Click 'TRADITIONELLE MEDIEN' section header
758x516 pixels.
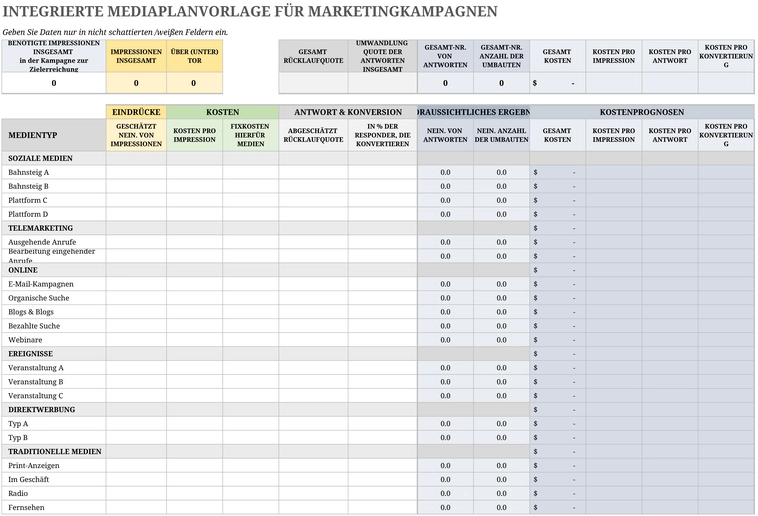(x=55, y=451)
